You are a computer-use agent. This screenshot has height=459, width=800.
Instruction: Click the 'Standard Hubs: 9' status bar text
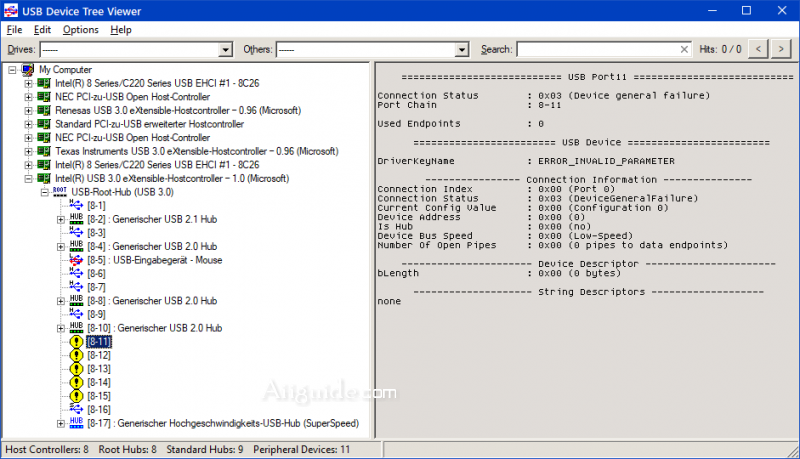(x=205, y=449)
